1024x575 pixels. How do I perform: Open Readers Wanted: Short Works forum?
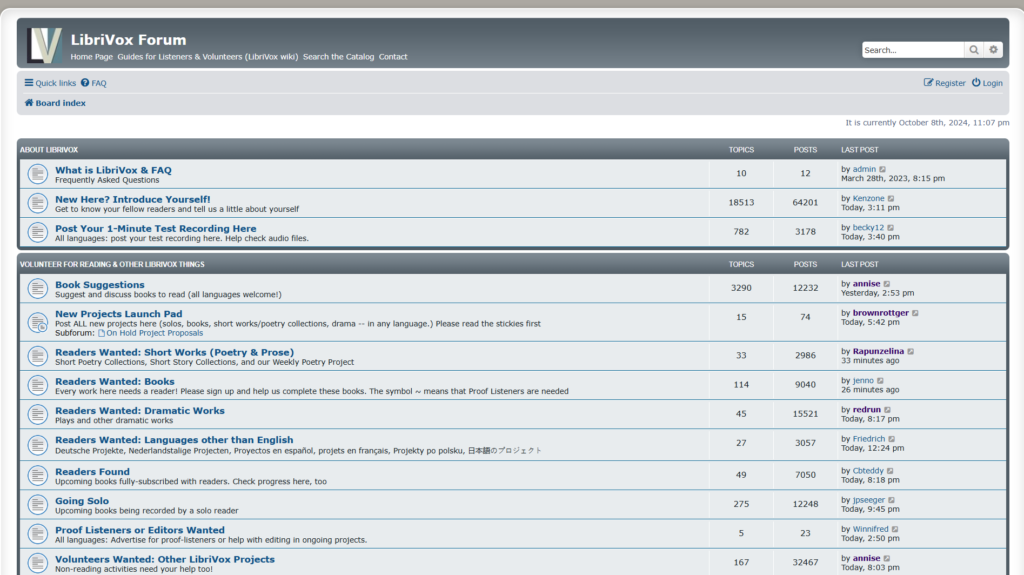pos(174,352)
